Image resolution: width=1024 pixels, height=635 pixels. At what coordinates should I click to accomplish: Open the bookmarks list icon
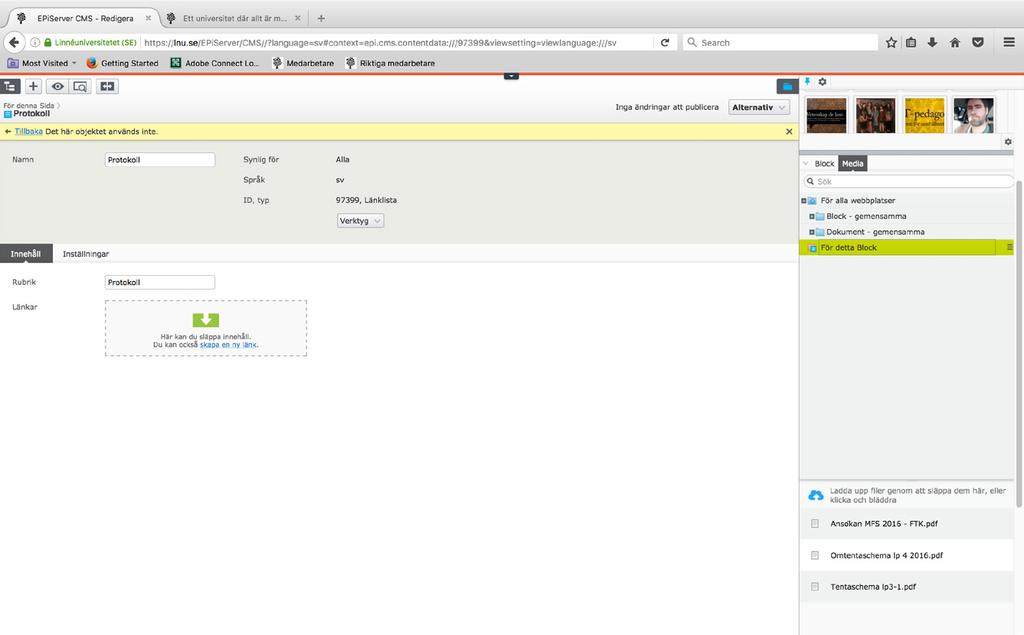click(911, 42)
